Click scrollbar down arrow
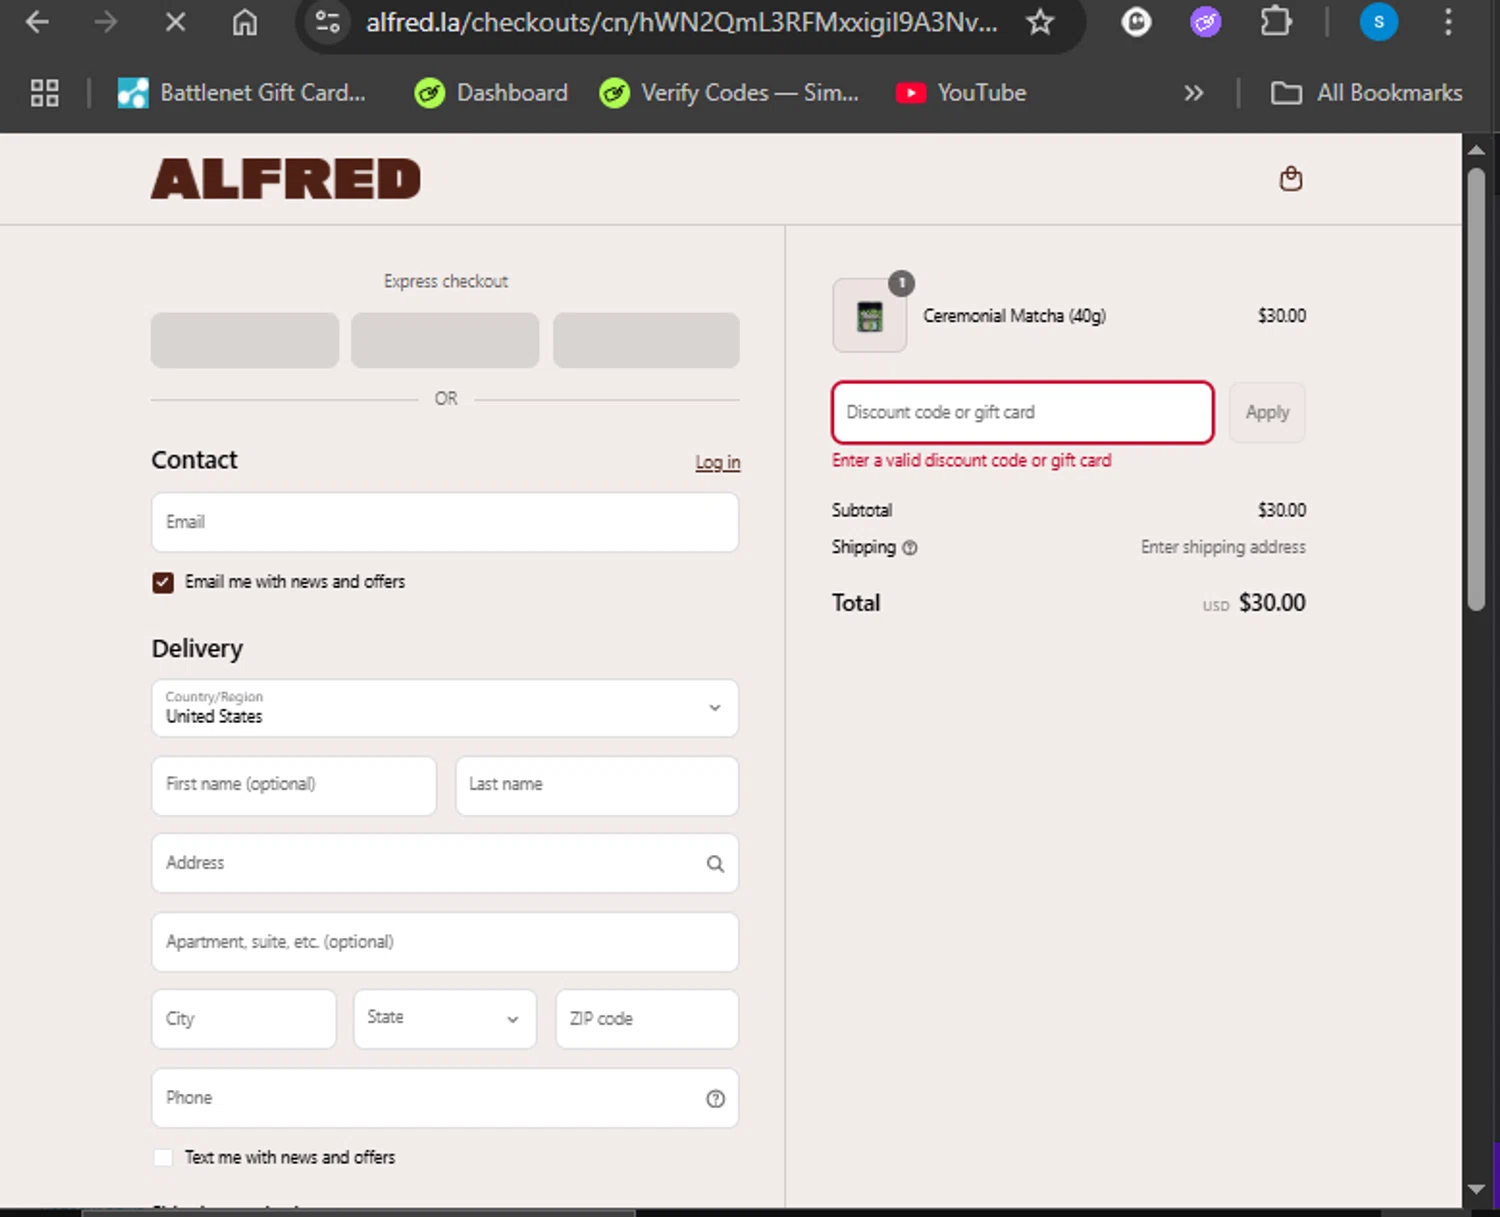The image size is (1500, 1217). click(x=1476, y=1189)
